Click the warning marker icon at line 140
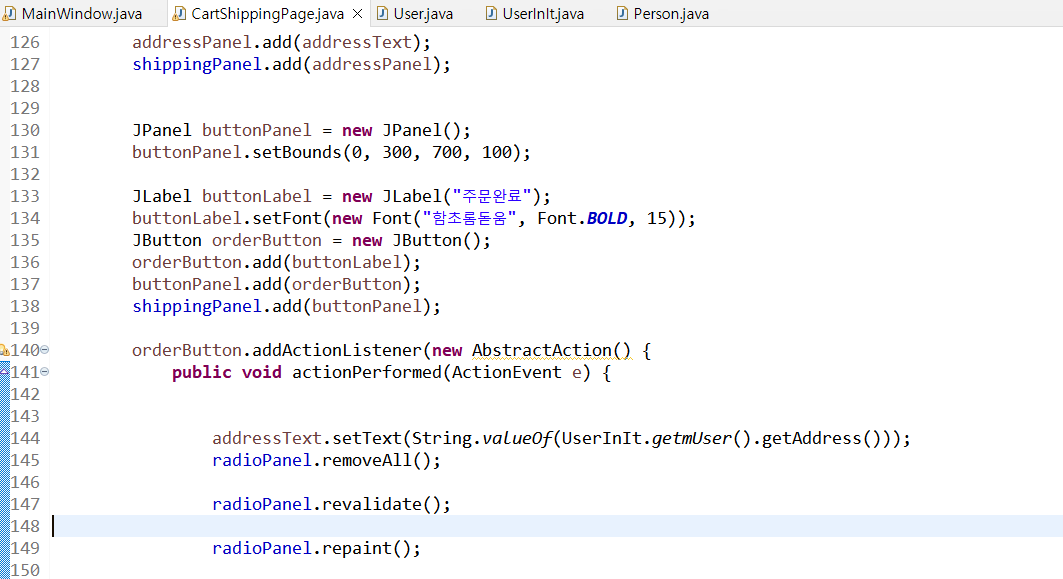Image resolution: width=1063 pixels, height=579 pixels. pyautogui.click(x=4, y=351)
